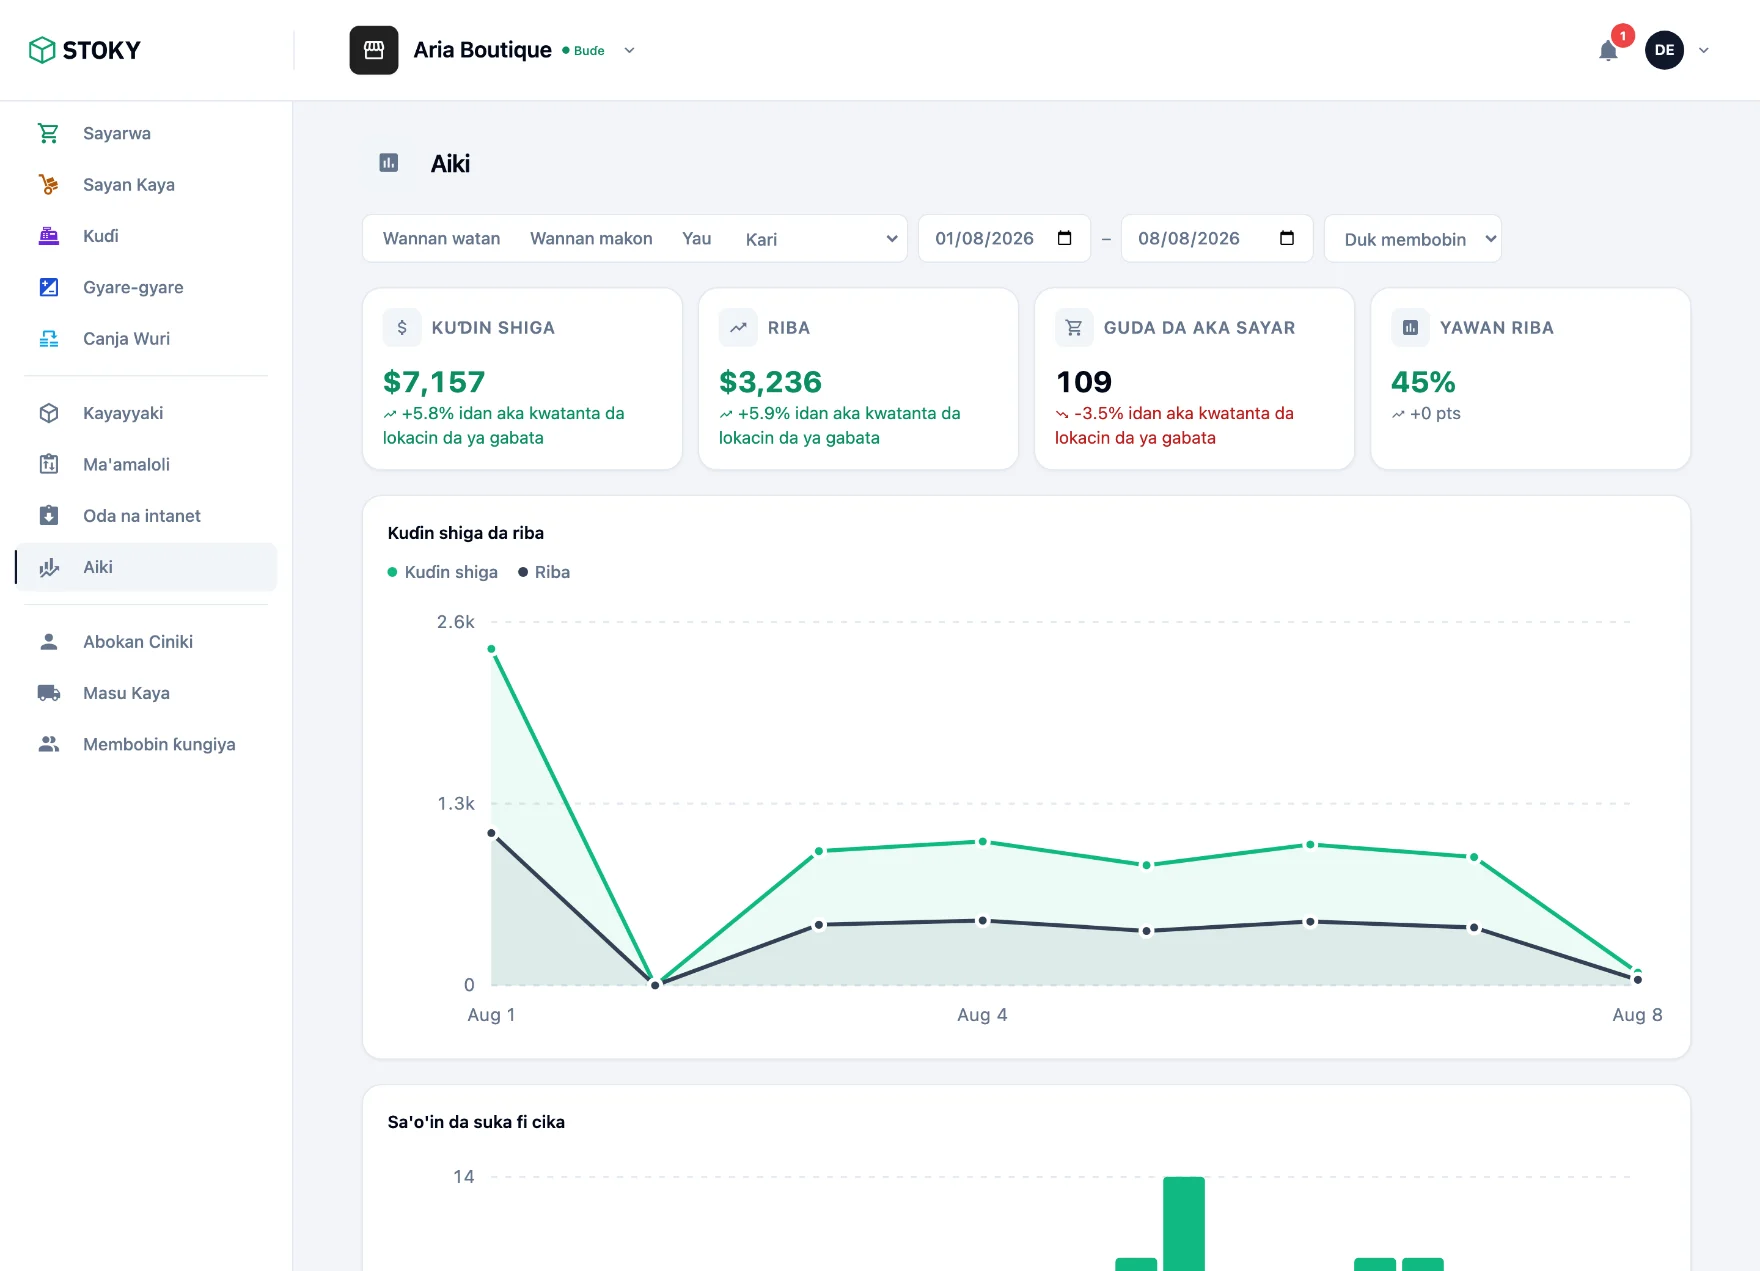Expand the Aria Boutique store switcher chevron

(x=629, y=50)
